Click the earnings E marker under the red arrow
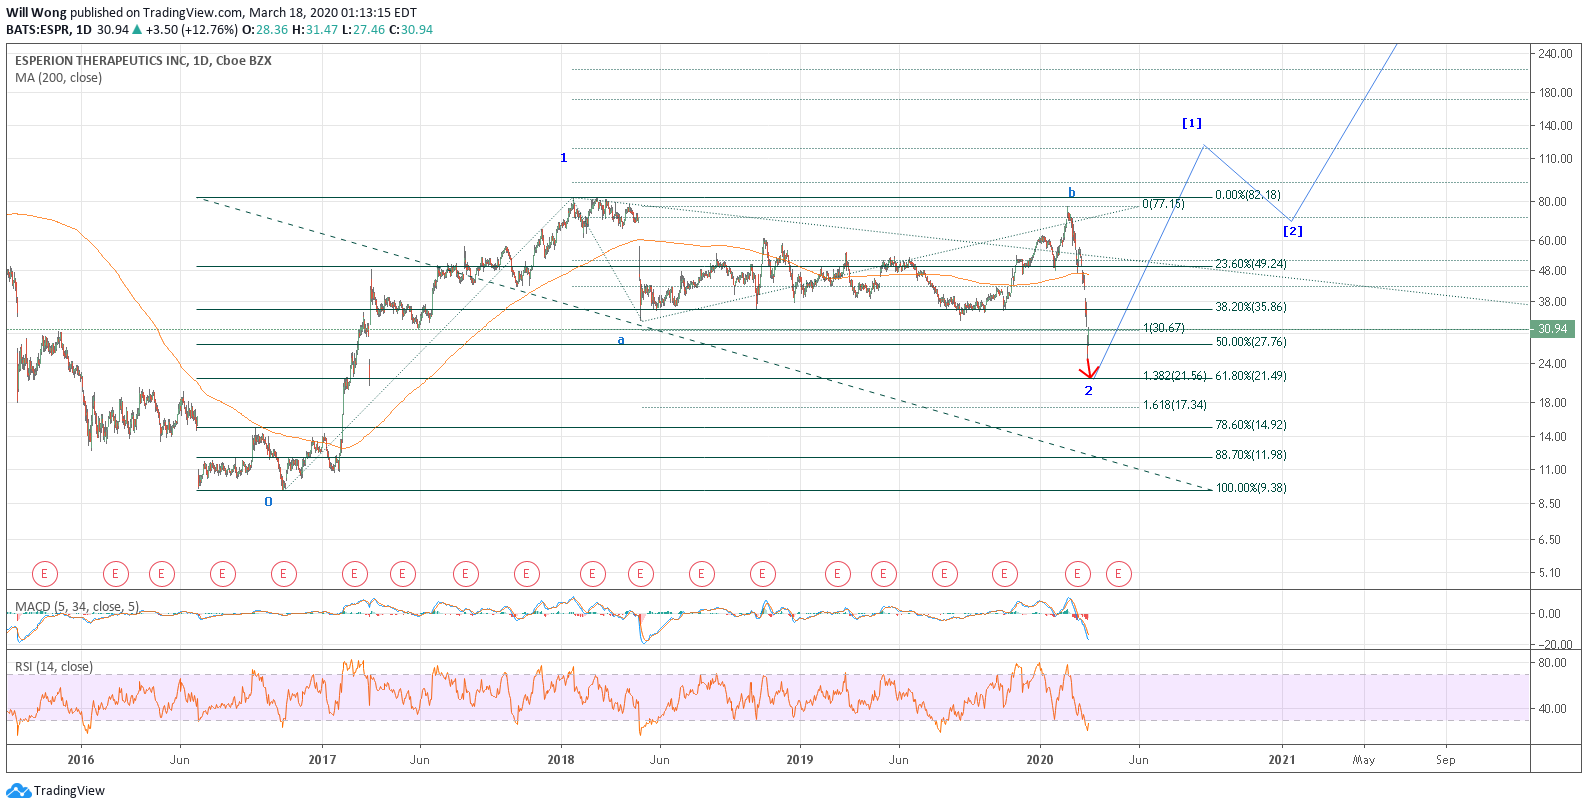Image resolution: width=1588 pixels, height=809 pixels. (1077, 574)
